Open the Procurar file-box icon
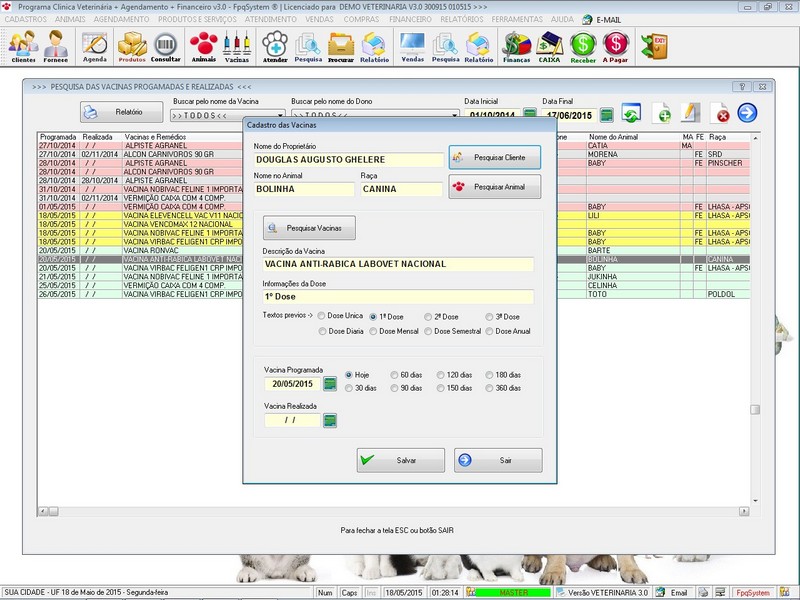800x600 pixels. [341, 46]
